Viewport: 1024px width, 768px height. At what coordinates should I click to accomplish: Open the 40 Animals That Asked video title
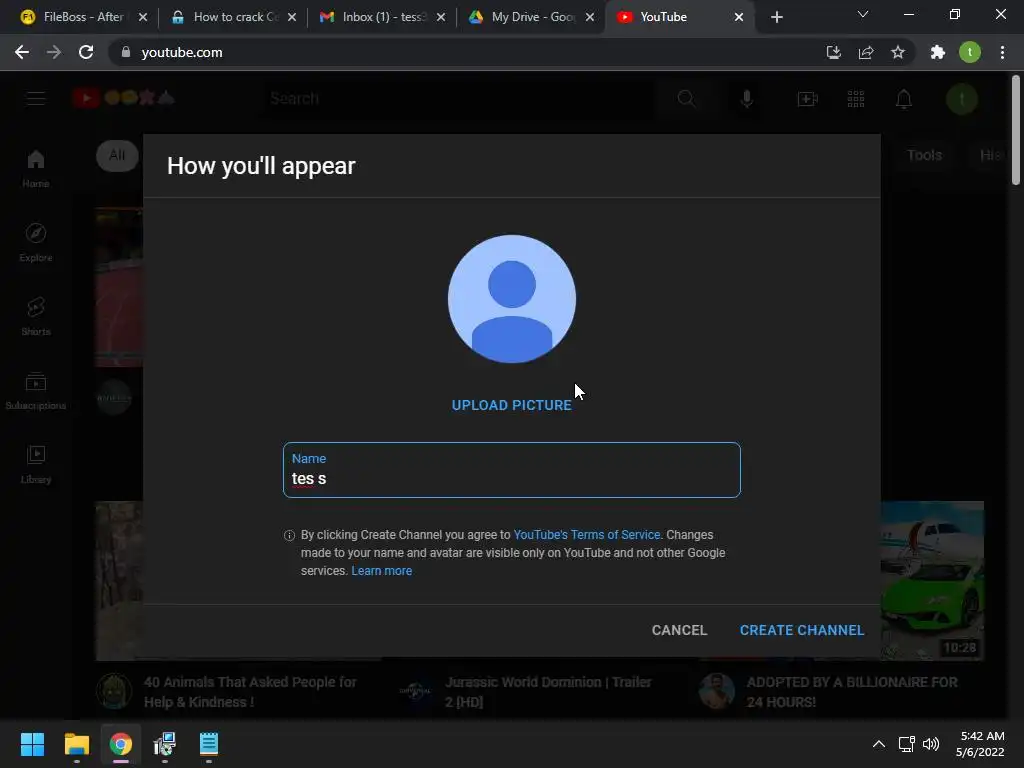click(x=250, y=692)
